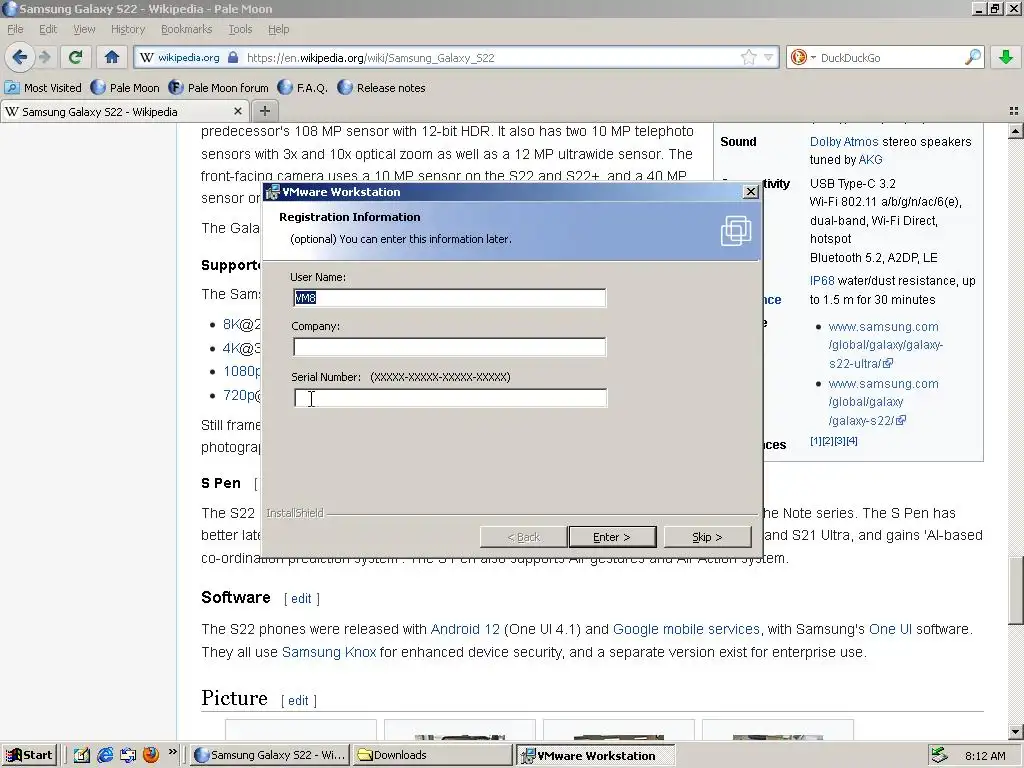Open the Windows Start menu
This screenshot has width=1024, height=768.
[x=29, y=755]
